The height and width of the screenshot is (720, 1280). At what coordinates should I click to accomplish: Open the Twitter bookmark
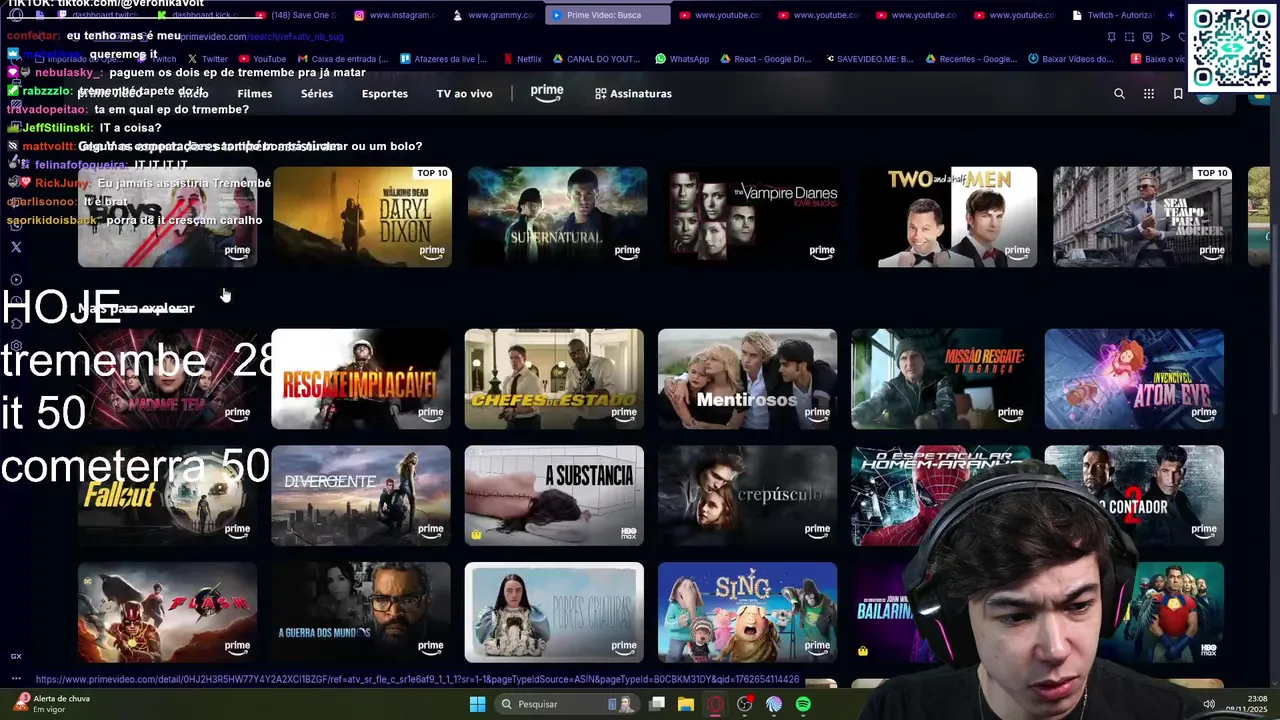(208, 59)
